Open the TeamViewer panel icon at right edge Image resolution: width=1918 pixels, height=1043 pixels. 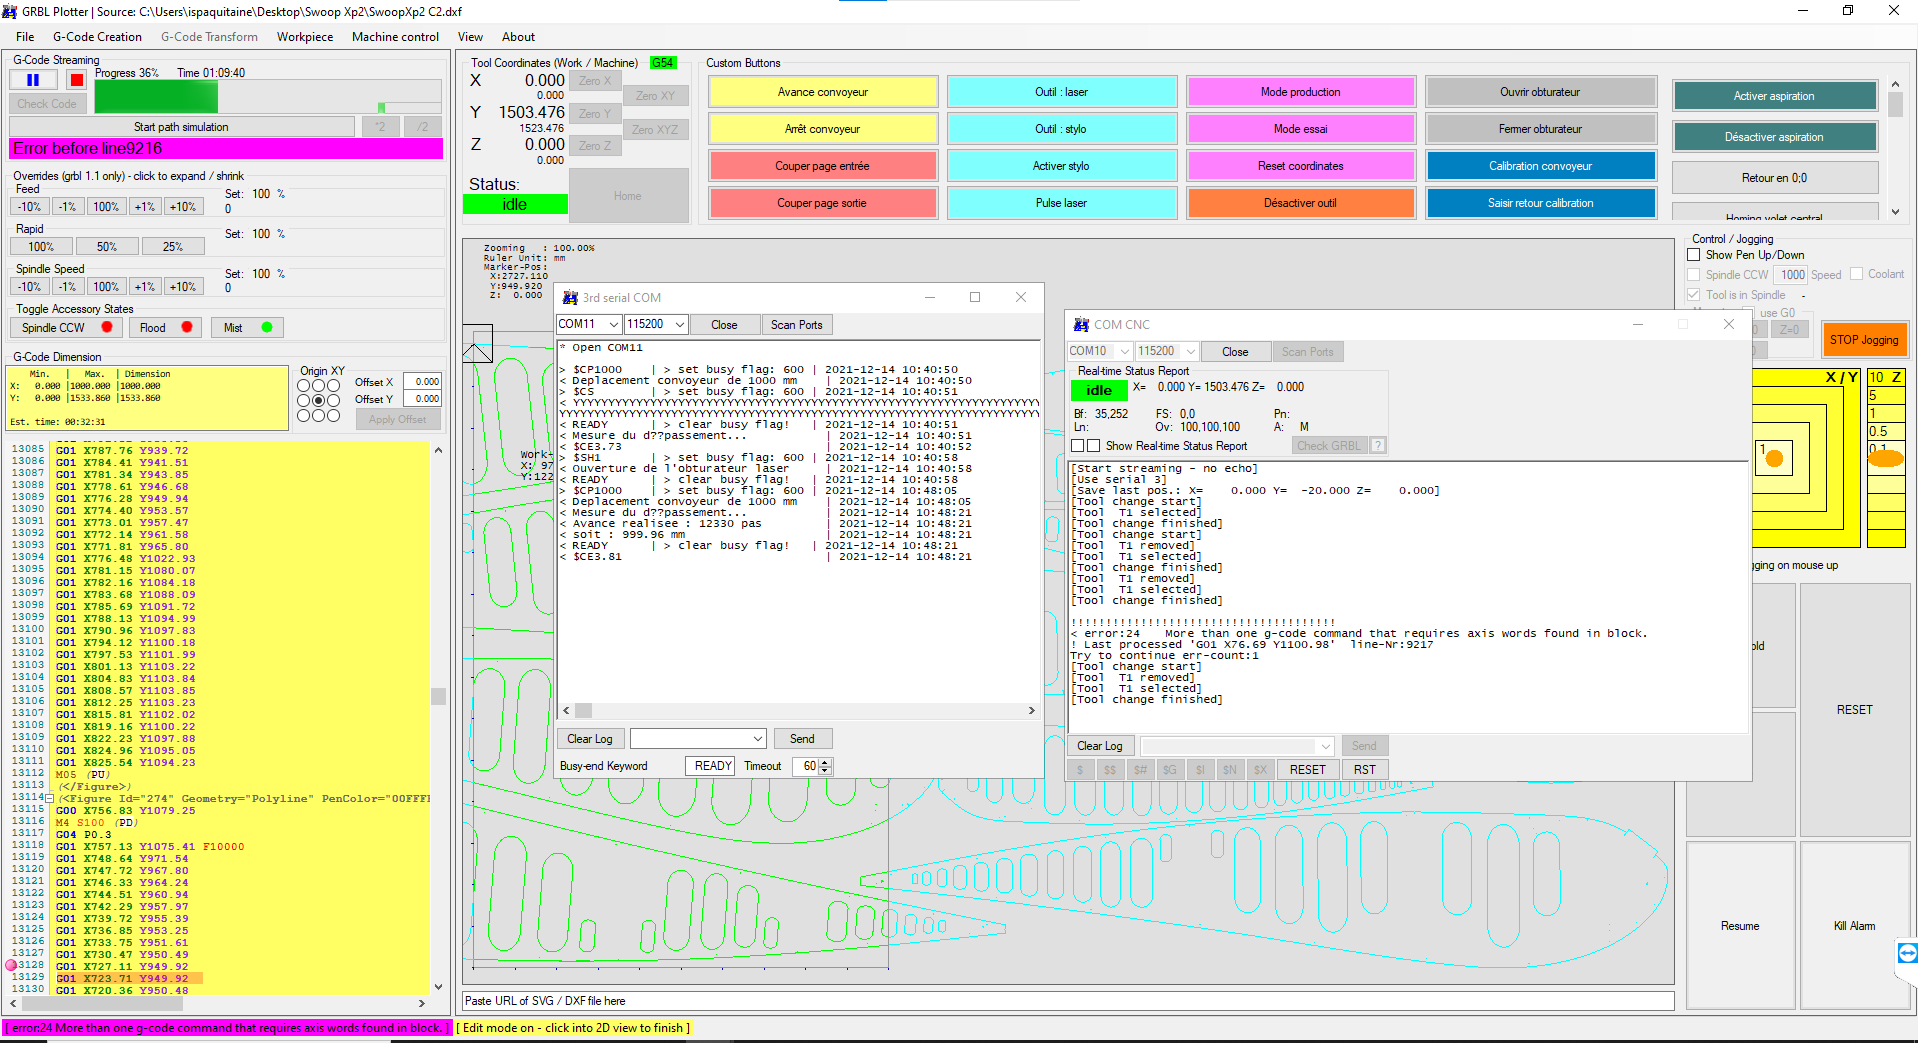(1907, 953)
